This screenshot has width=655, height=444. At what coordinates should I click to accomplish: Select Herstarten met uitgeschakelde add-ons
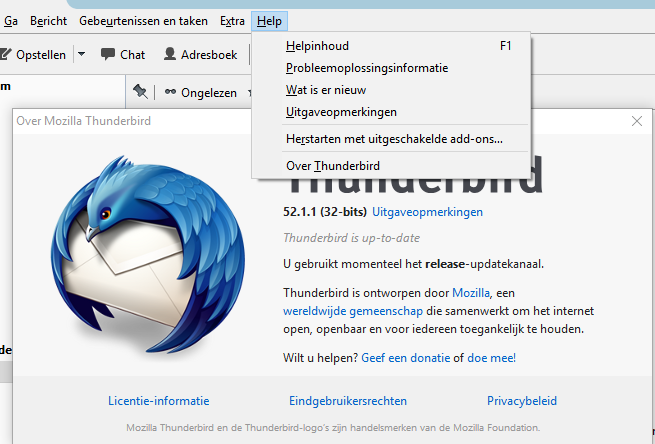pyautogui.click(x=391, y=139)
